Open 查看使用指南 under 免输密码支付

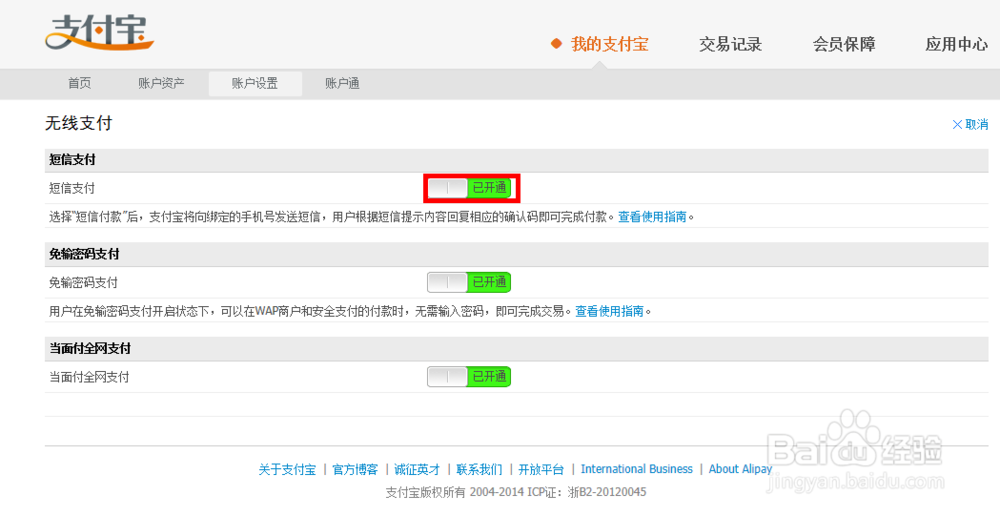point(610,311)
